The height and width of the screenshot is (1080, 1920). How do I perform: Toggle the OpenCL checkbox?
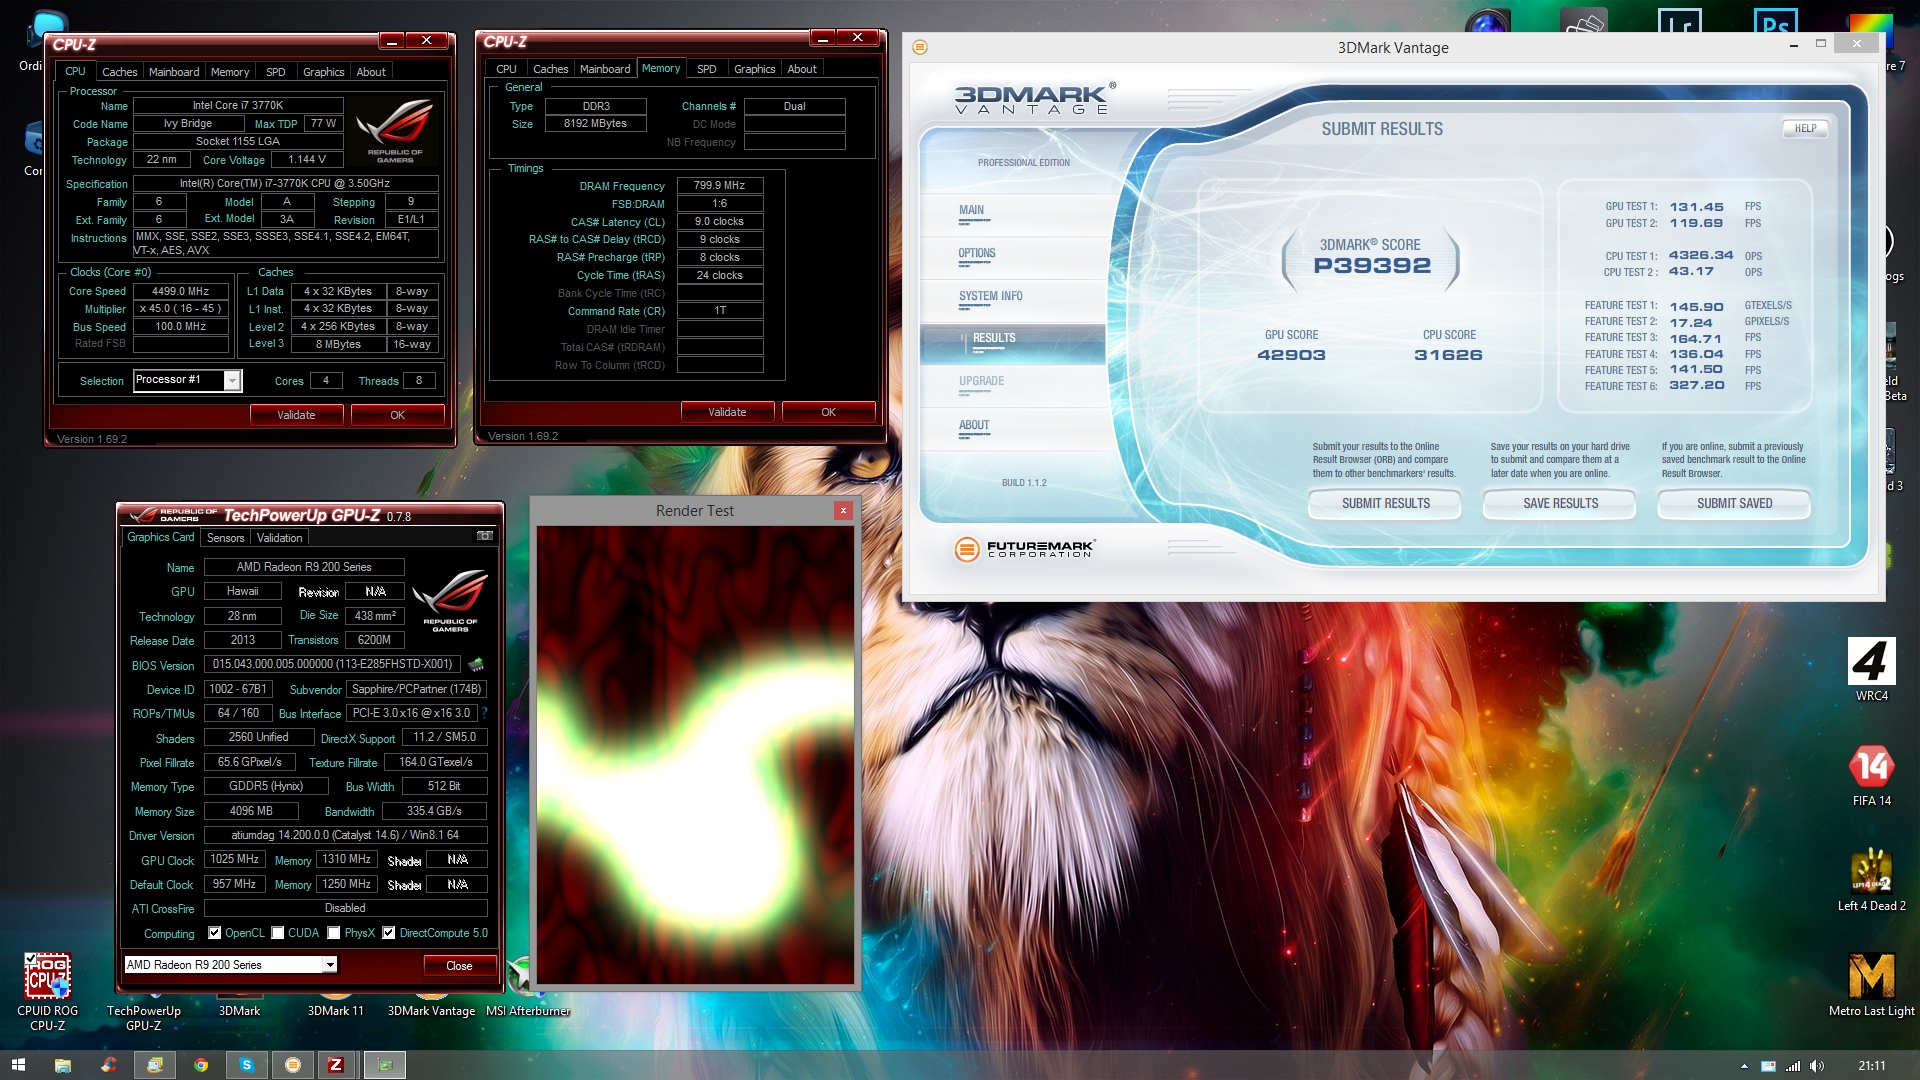(214, 933)
